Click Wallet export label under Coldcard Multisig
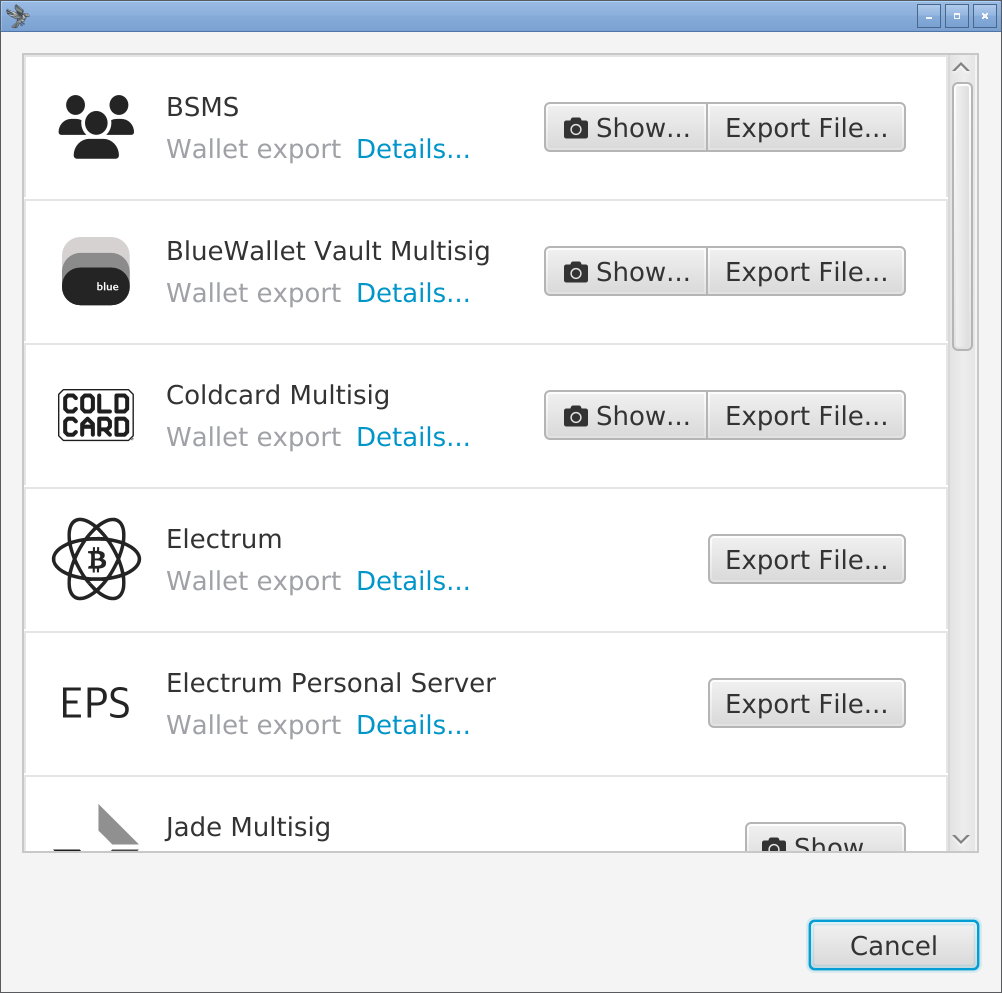 [x=254, y=437]
